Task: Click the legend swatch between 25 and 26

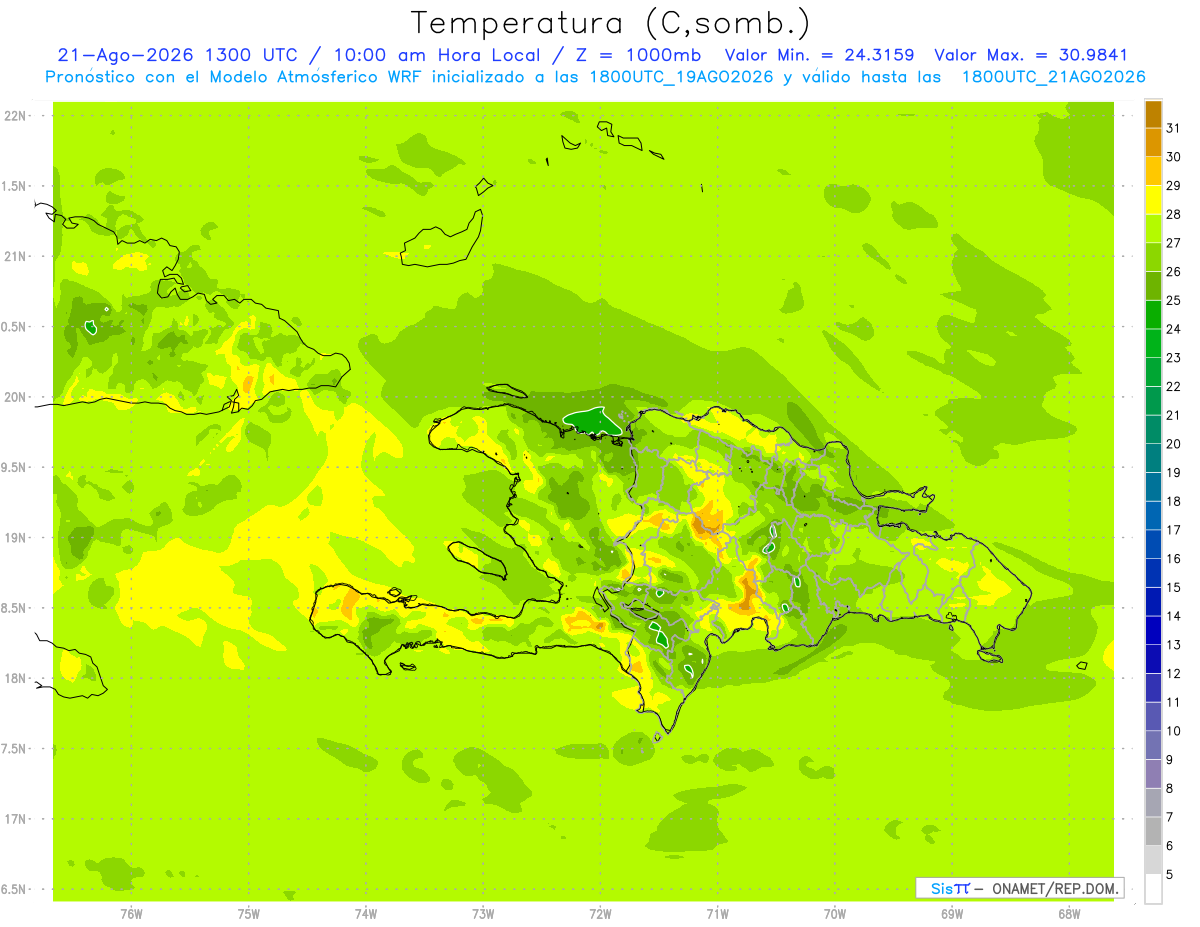Action: click(1153, 286)
